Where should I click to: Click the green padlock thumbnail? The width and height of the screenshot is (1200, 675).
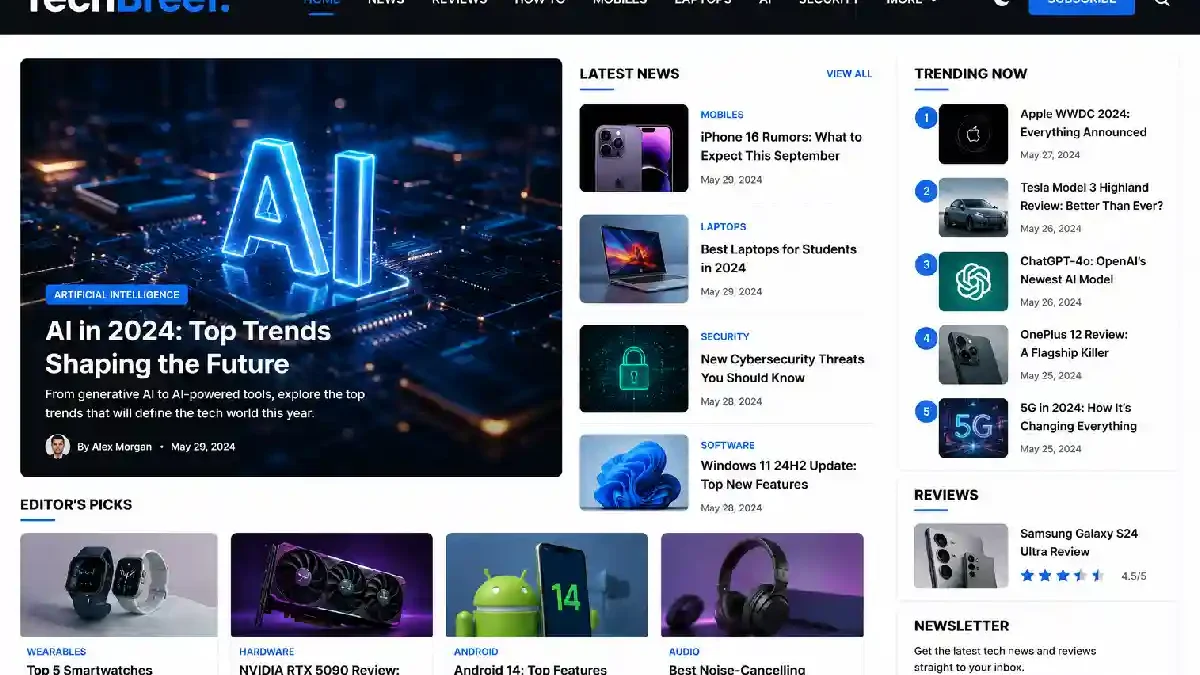click(634, 368)
